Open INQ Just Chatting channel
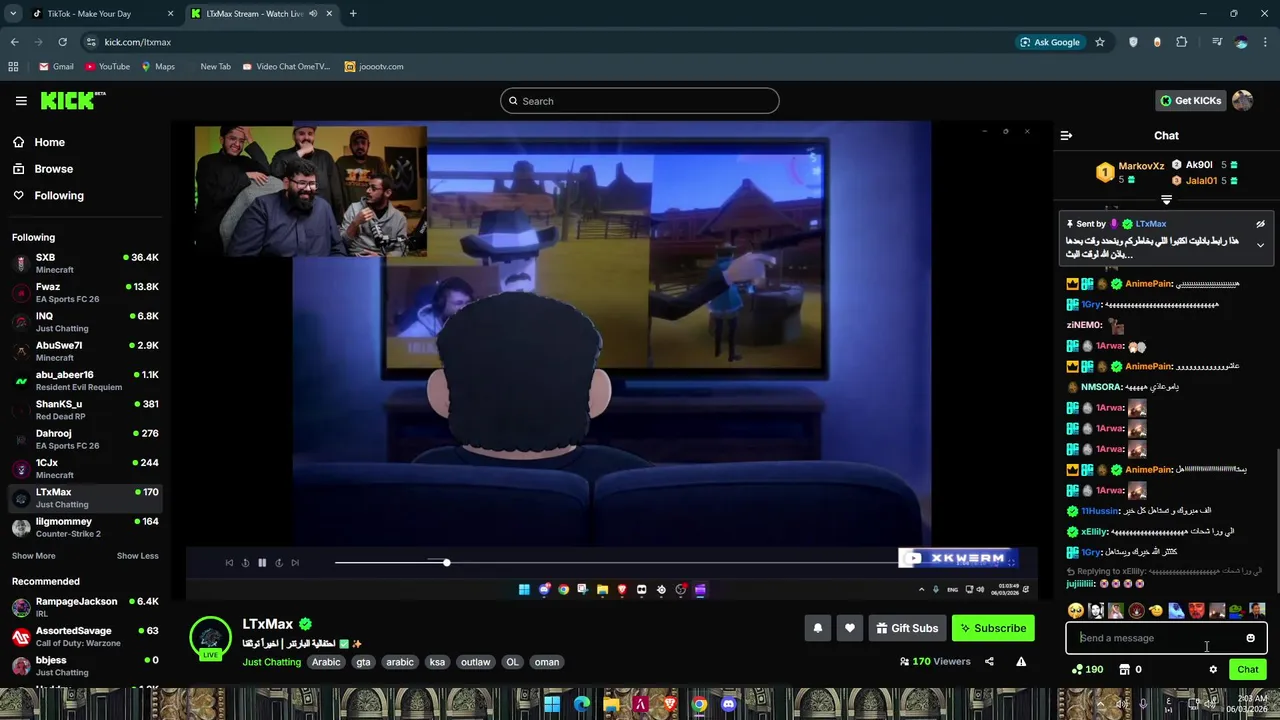Viewport: 1280px width, 720px height. coord(85,322)
